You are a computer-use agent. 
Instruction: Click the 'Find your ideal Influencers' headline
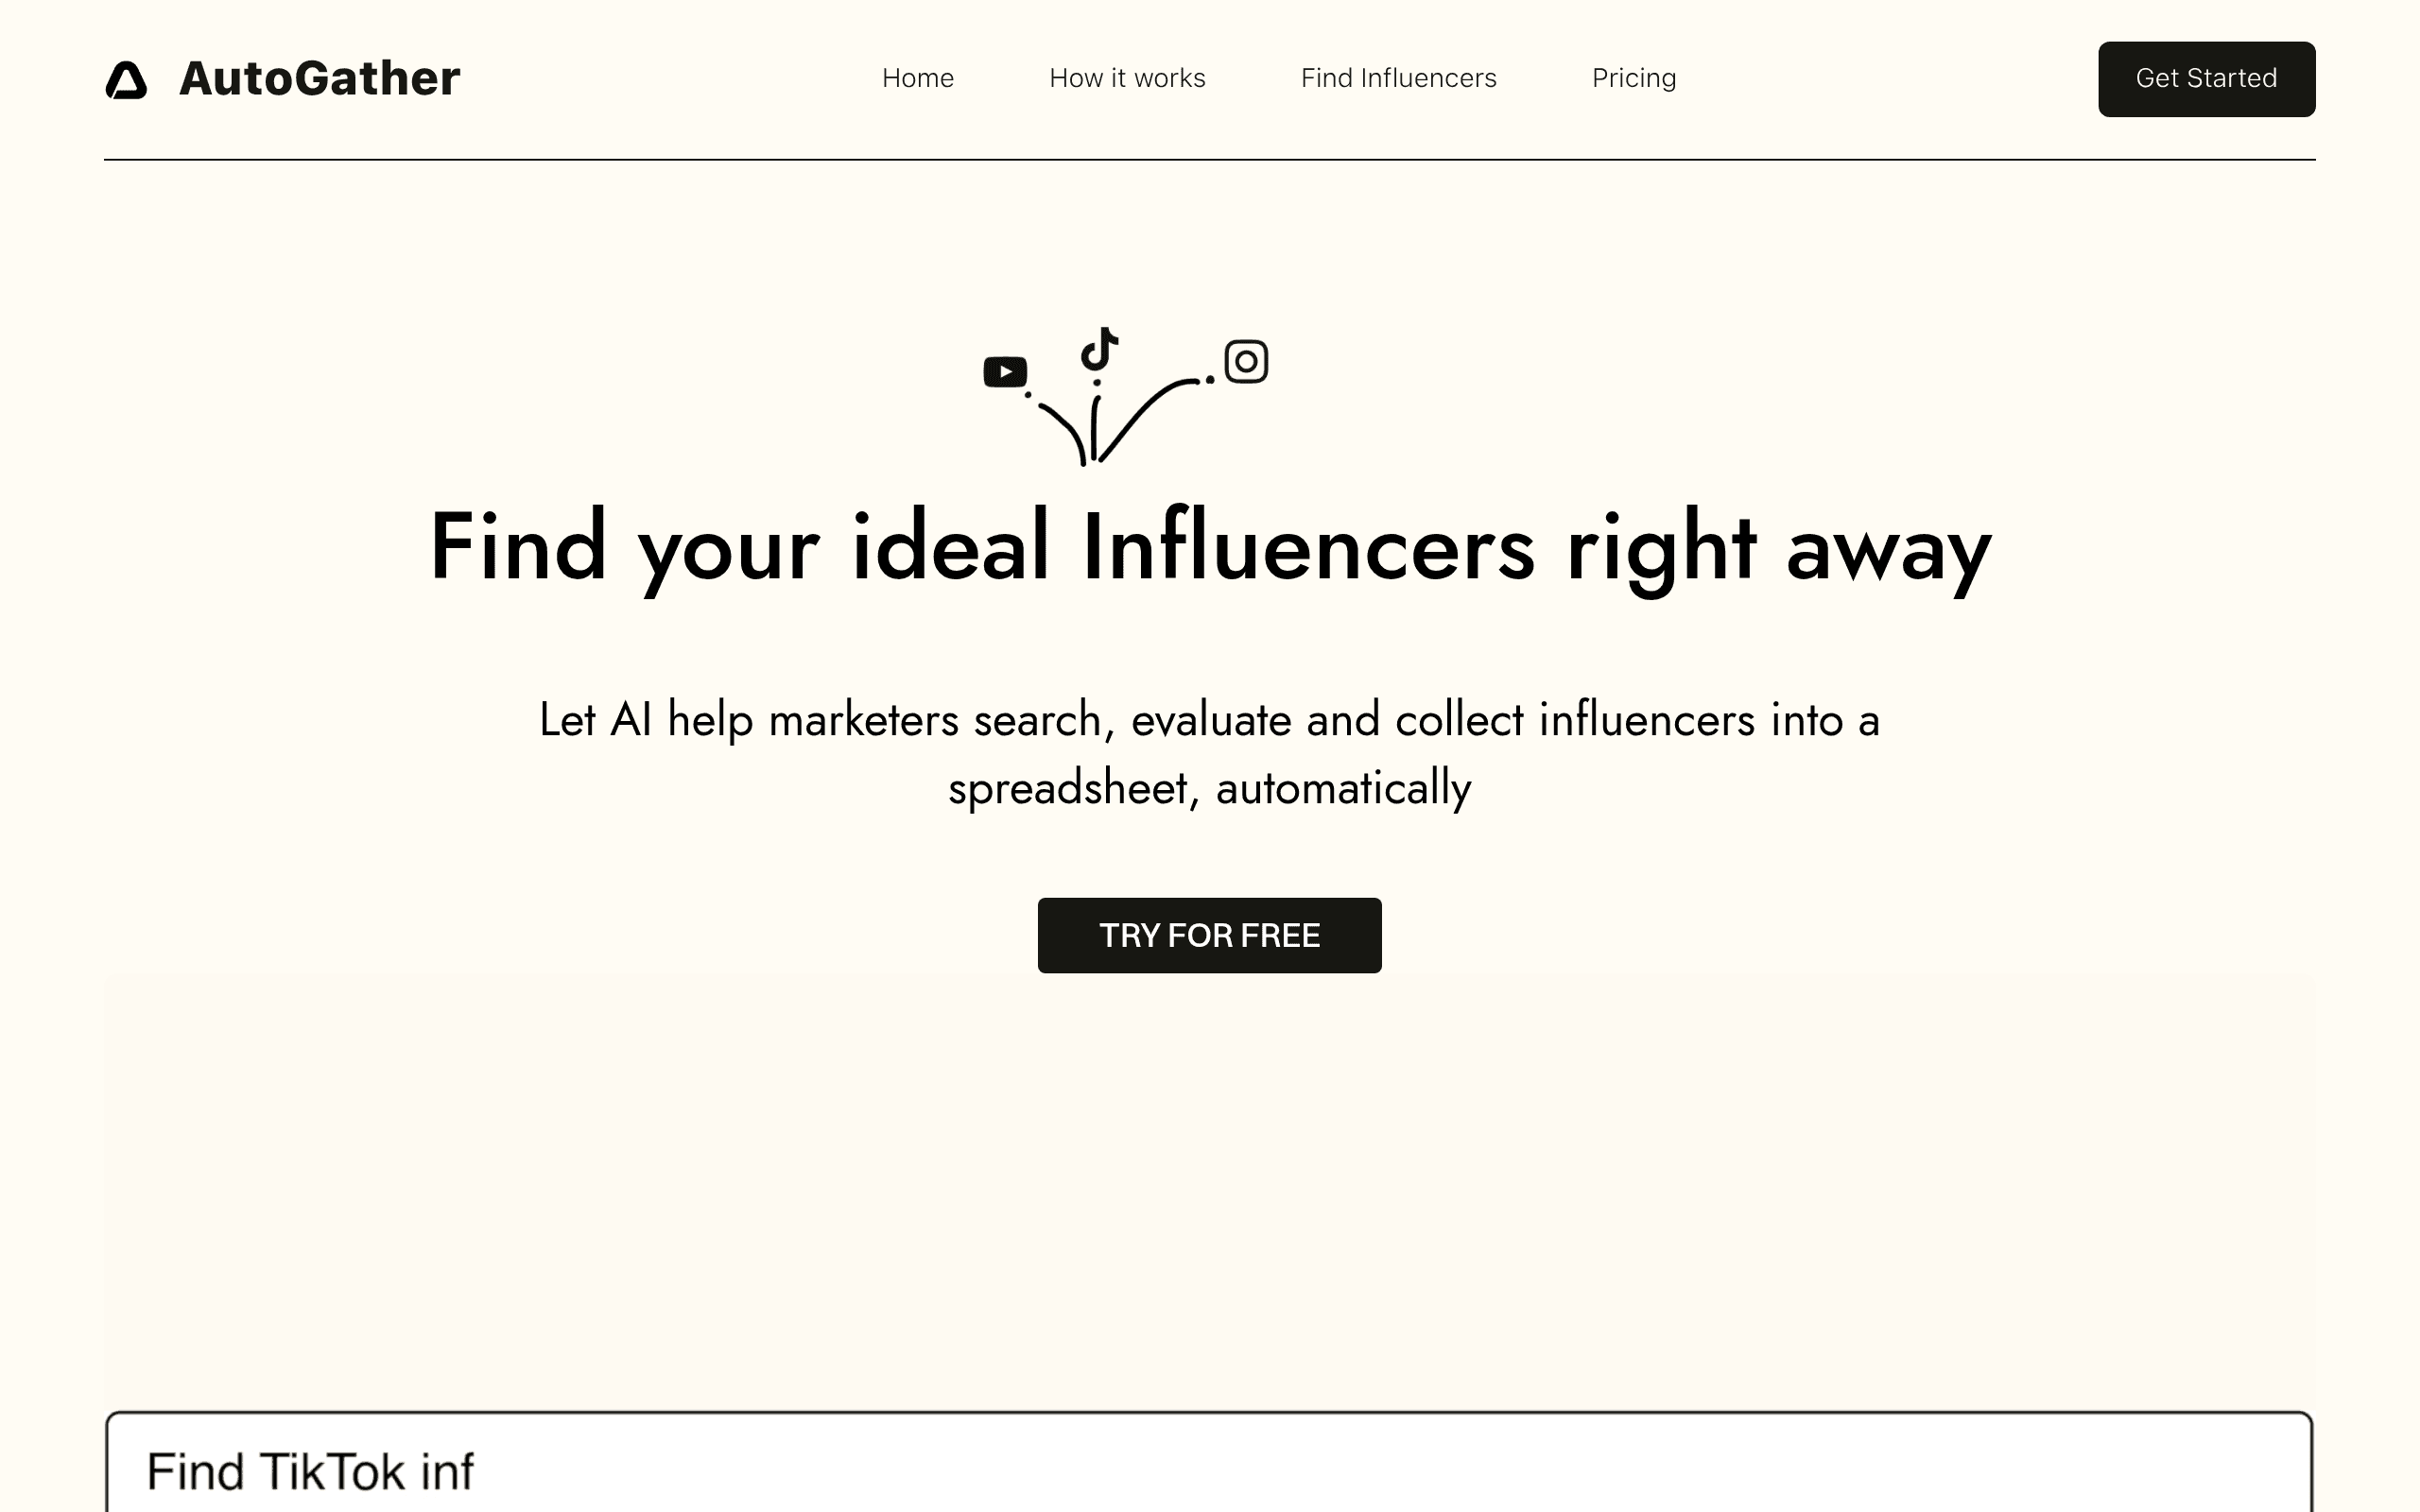click(x=1210, y=546)
